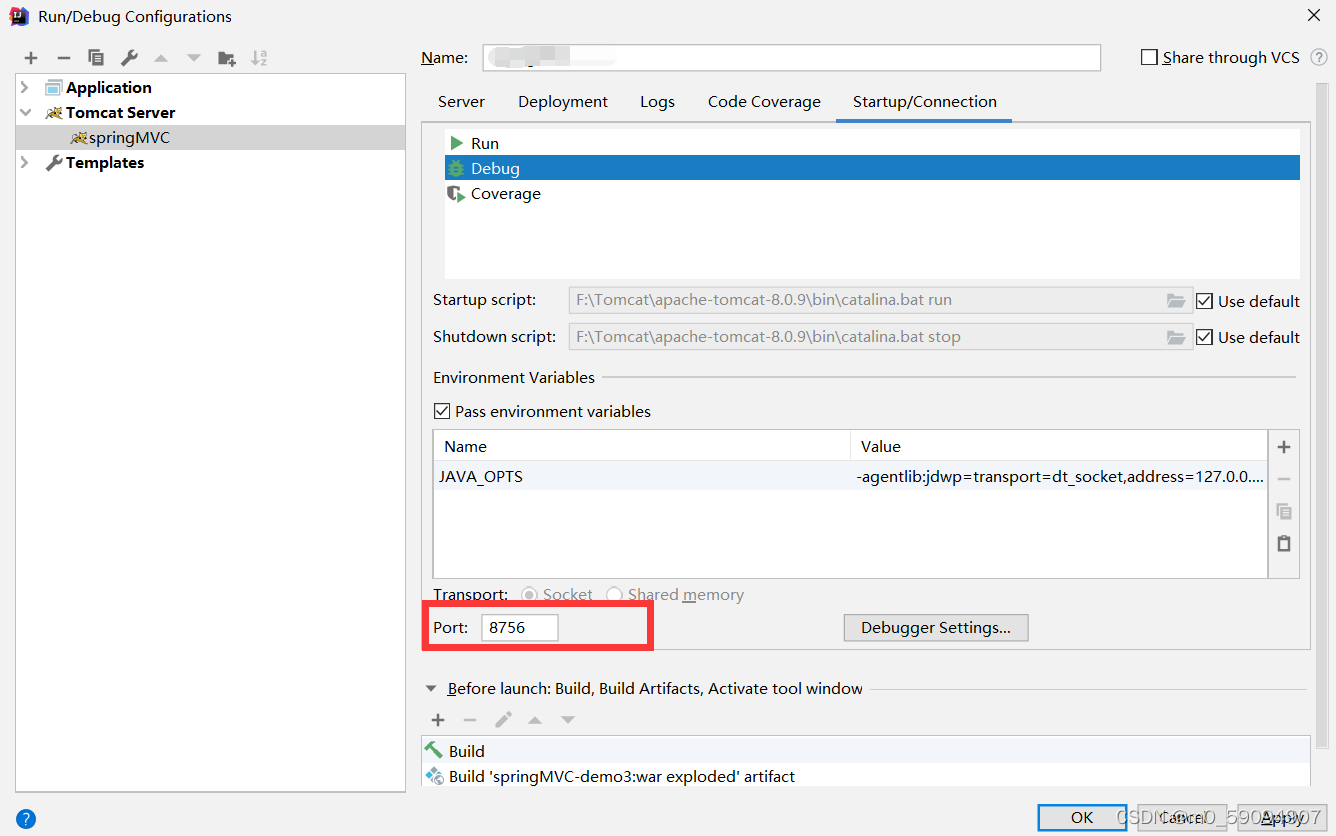1336x836 pixels.
Task: Edit configuration templates with wrench icon
Action: [x=129, y=57]
